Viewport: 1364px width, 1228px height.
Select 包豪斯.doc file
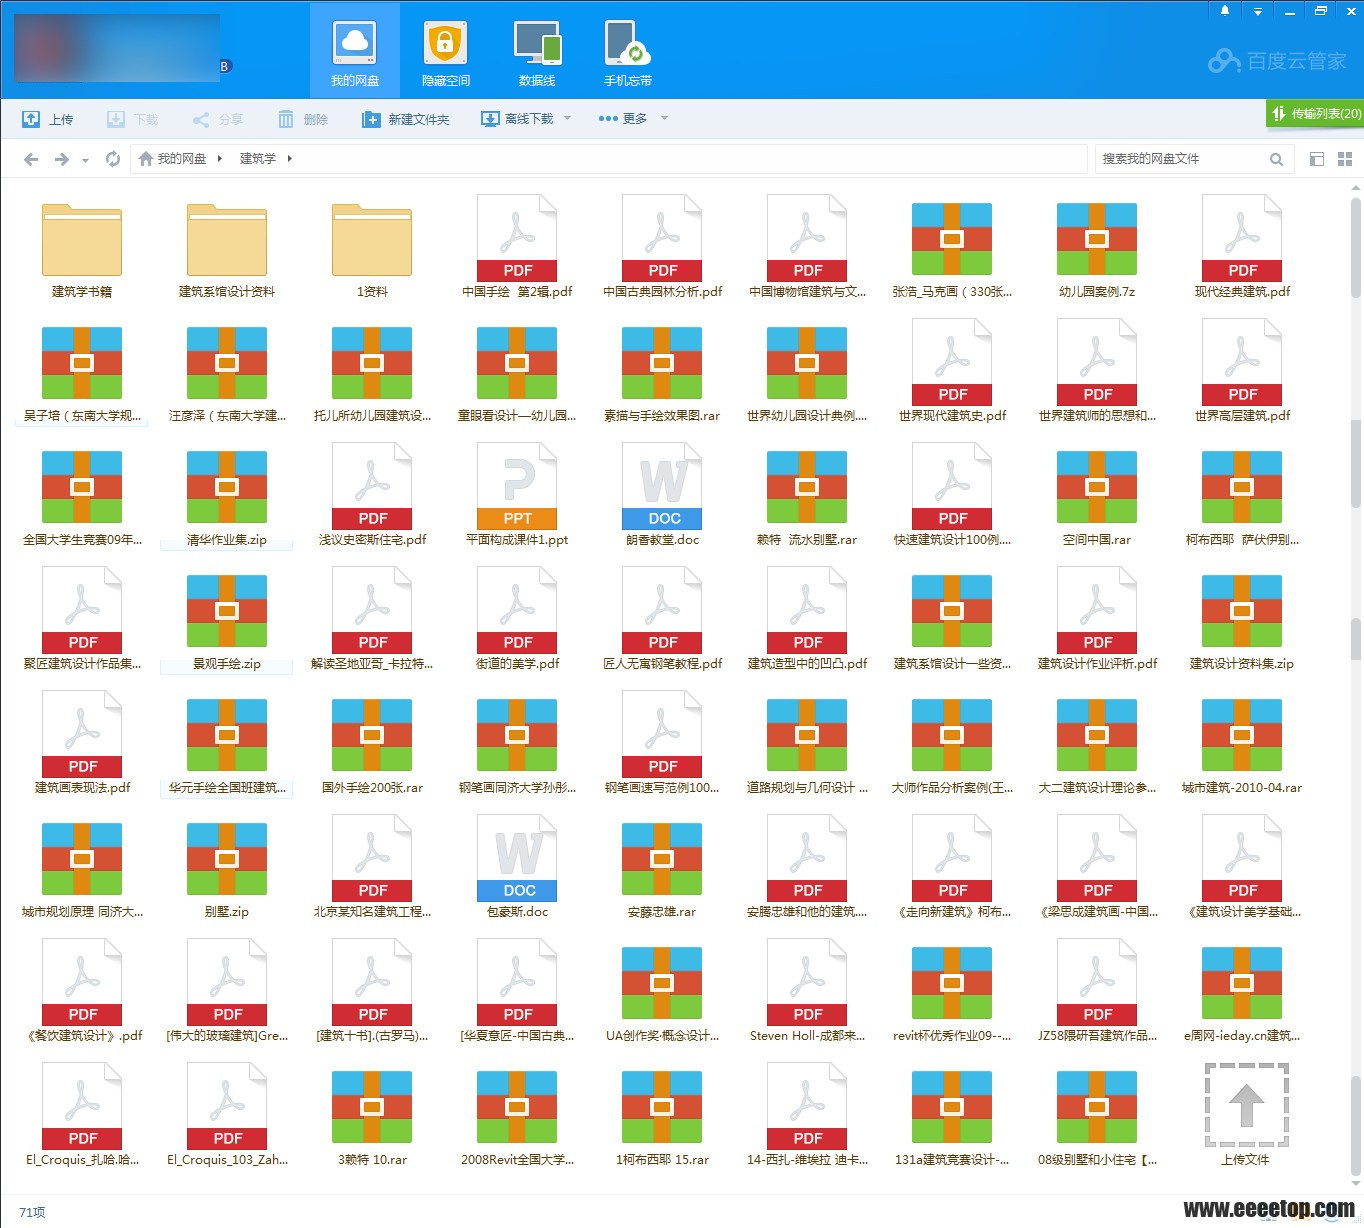(517, 869)
